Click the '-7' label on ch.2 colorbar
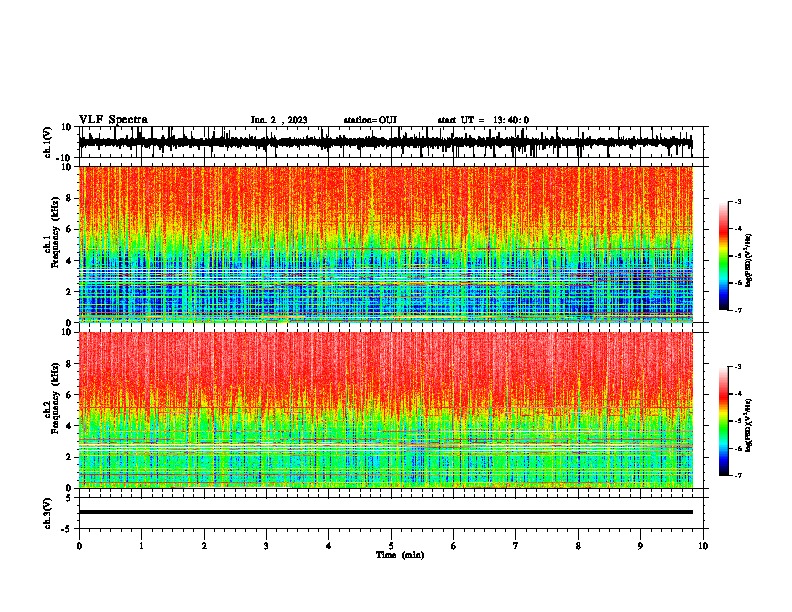The image size is (792, 612). (x=737, y=476)
